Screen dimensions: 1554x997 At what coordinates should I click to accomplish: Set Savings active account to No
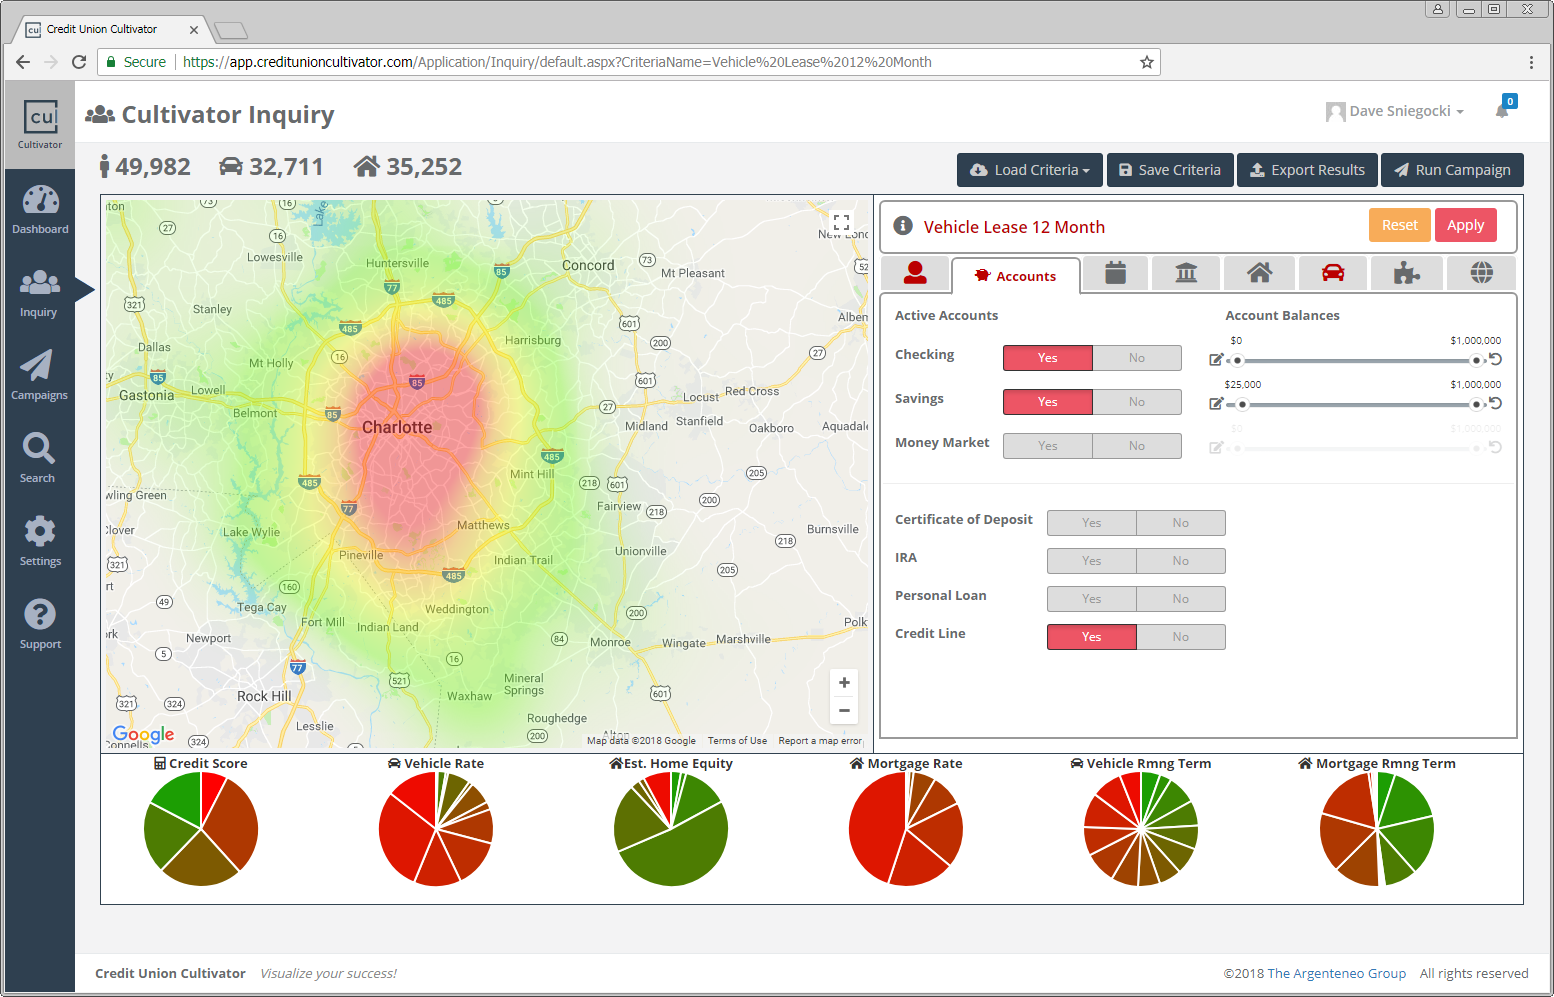click(x=1137, y=402)
